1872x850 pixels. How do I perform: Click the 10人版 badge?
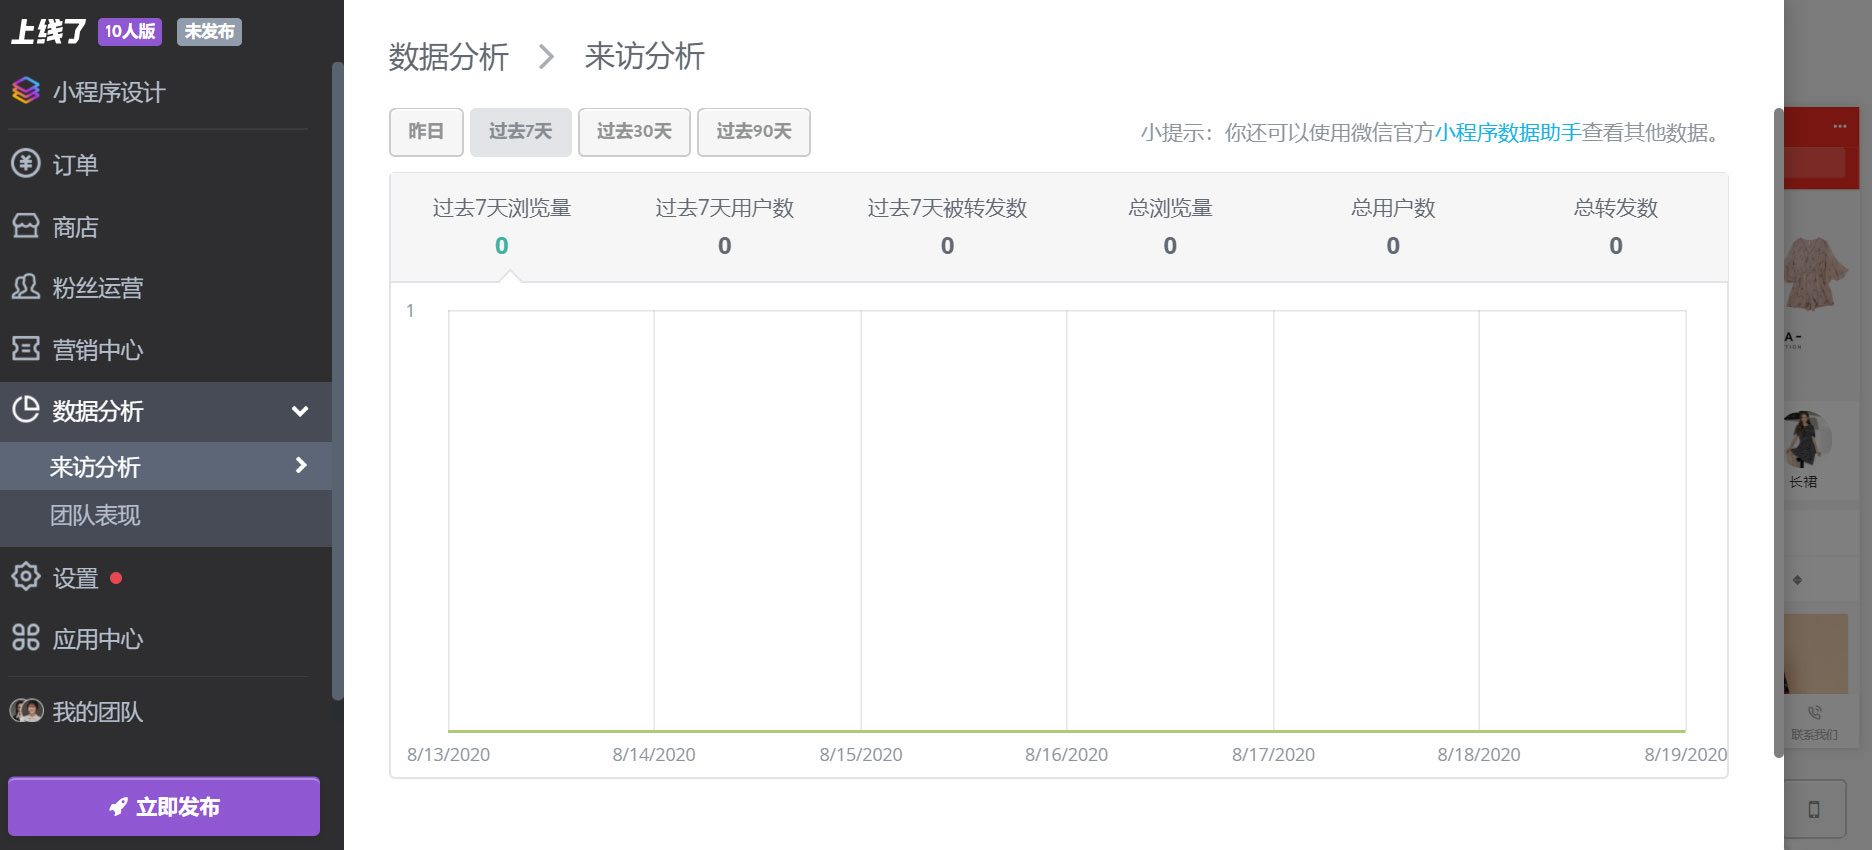(x=130, y=32)
